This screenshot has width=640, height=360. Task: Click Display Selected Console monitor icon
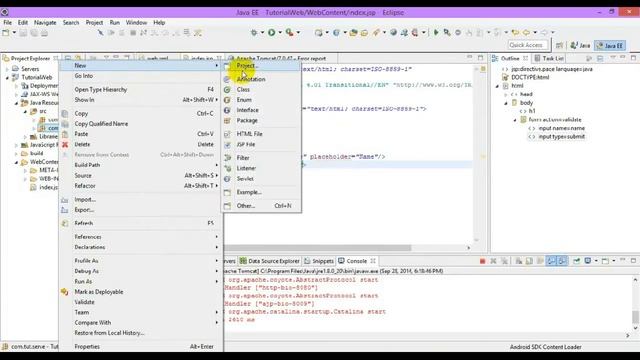pyautogui.click(x=588, y=261)
